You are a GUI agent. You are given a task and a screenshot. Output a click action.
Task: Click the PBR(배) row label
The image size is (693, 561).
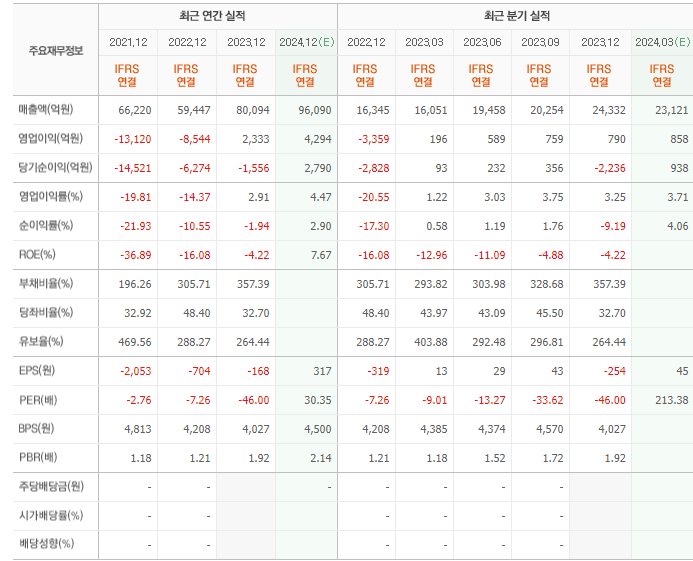point(38,457)
